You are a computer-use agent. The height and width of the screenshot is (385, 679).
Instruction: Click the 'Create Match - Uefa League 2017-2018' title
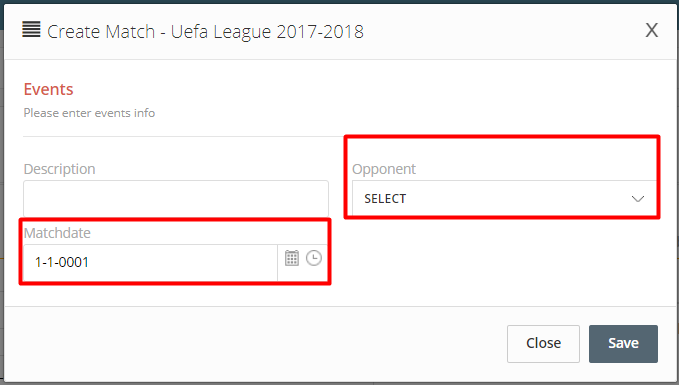tap(205, 32)
